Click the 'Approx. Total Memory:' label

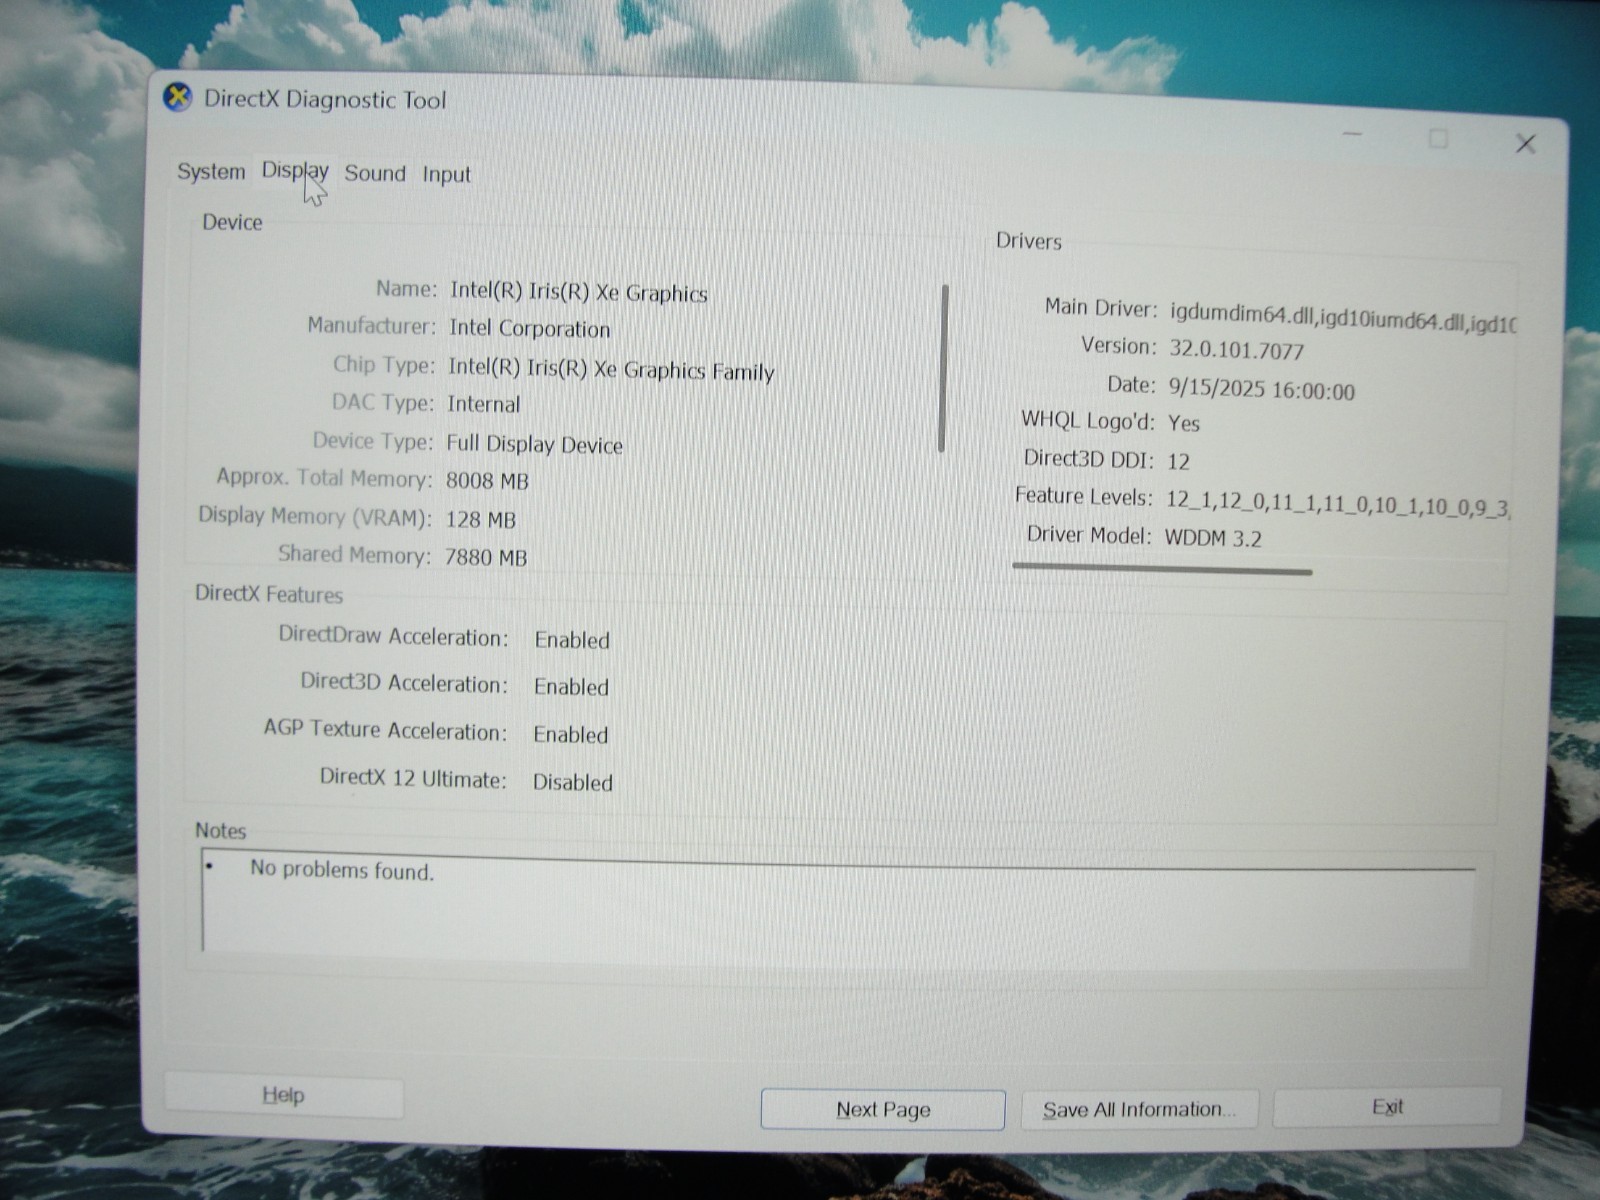click(324, 478)
